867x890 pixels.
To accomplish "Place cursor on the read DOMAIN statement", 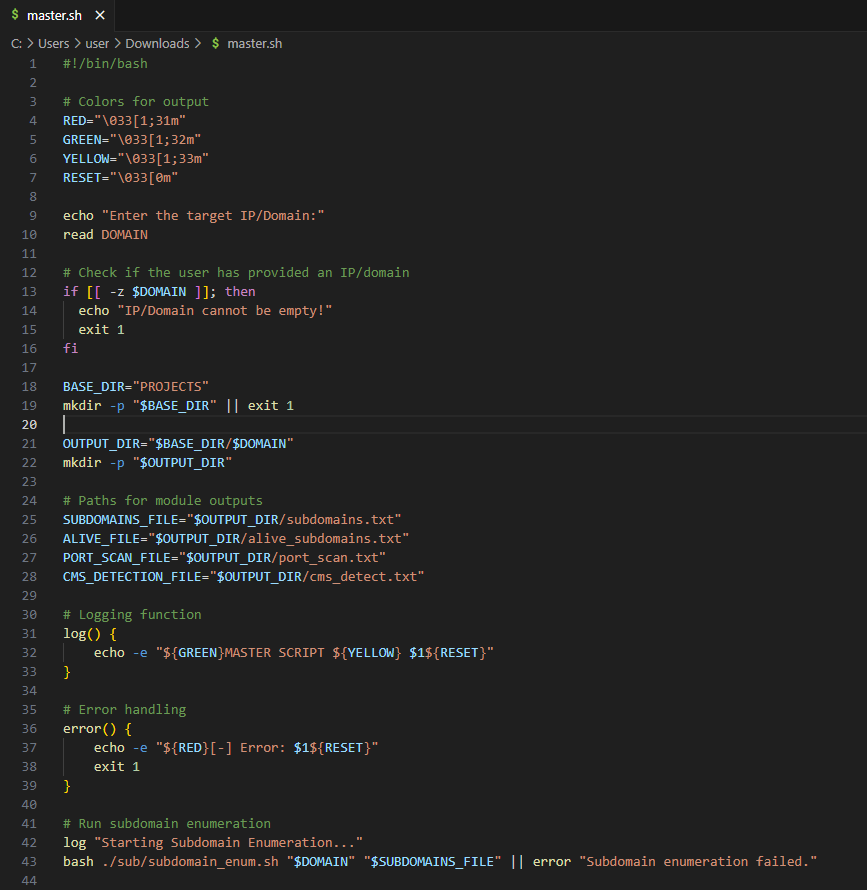I will click(105, 234).
